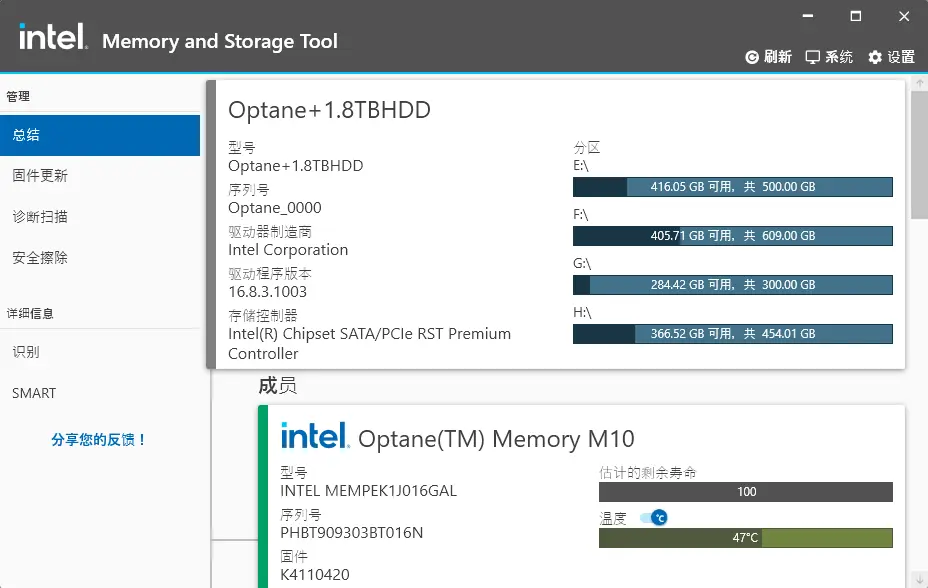The height and width of the screenshot is (588, 928).
Task: Click the Intel logo in header
Action: (54, 40)
